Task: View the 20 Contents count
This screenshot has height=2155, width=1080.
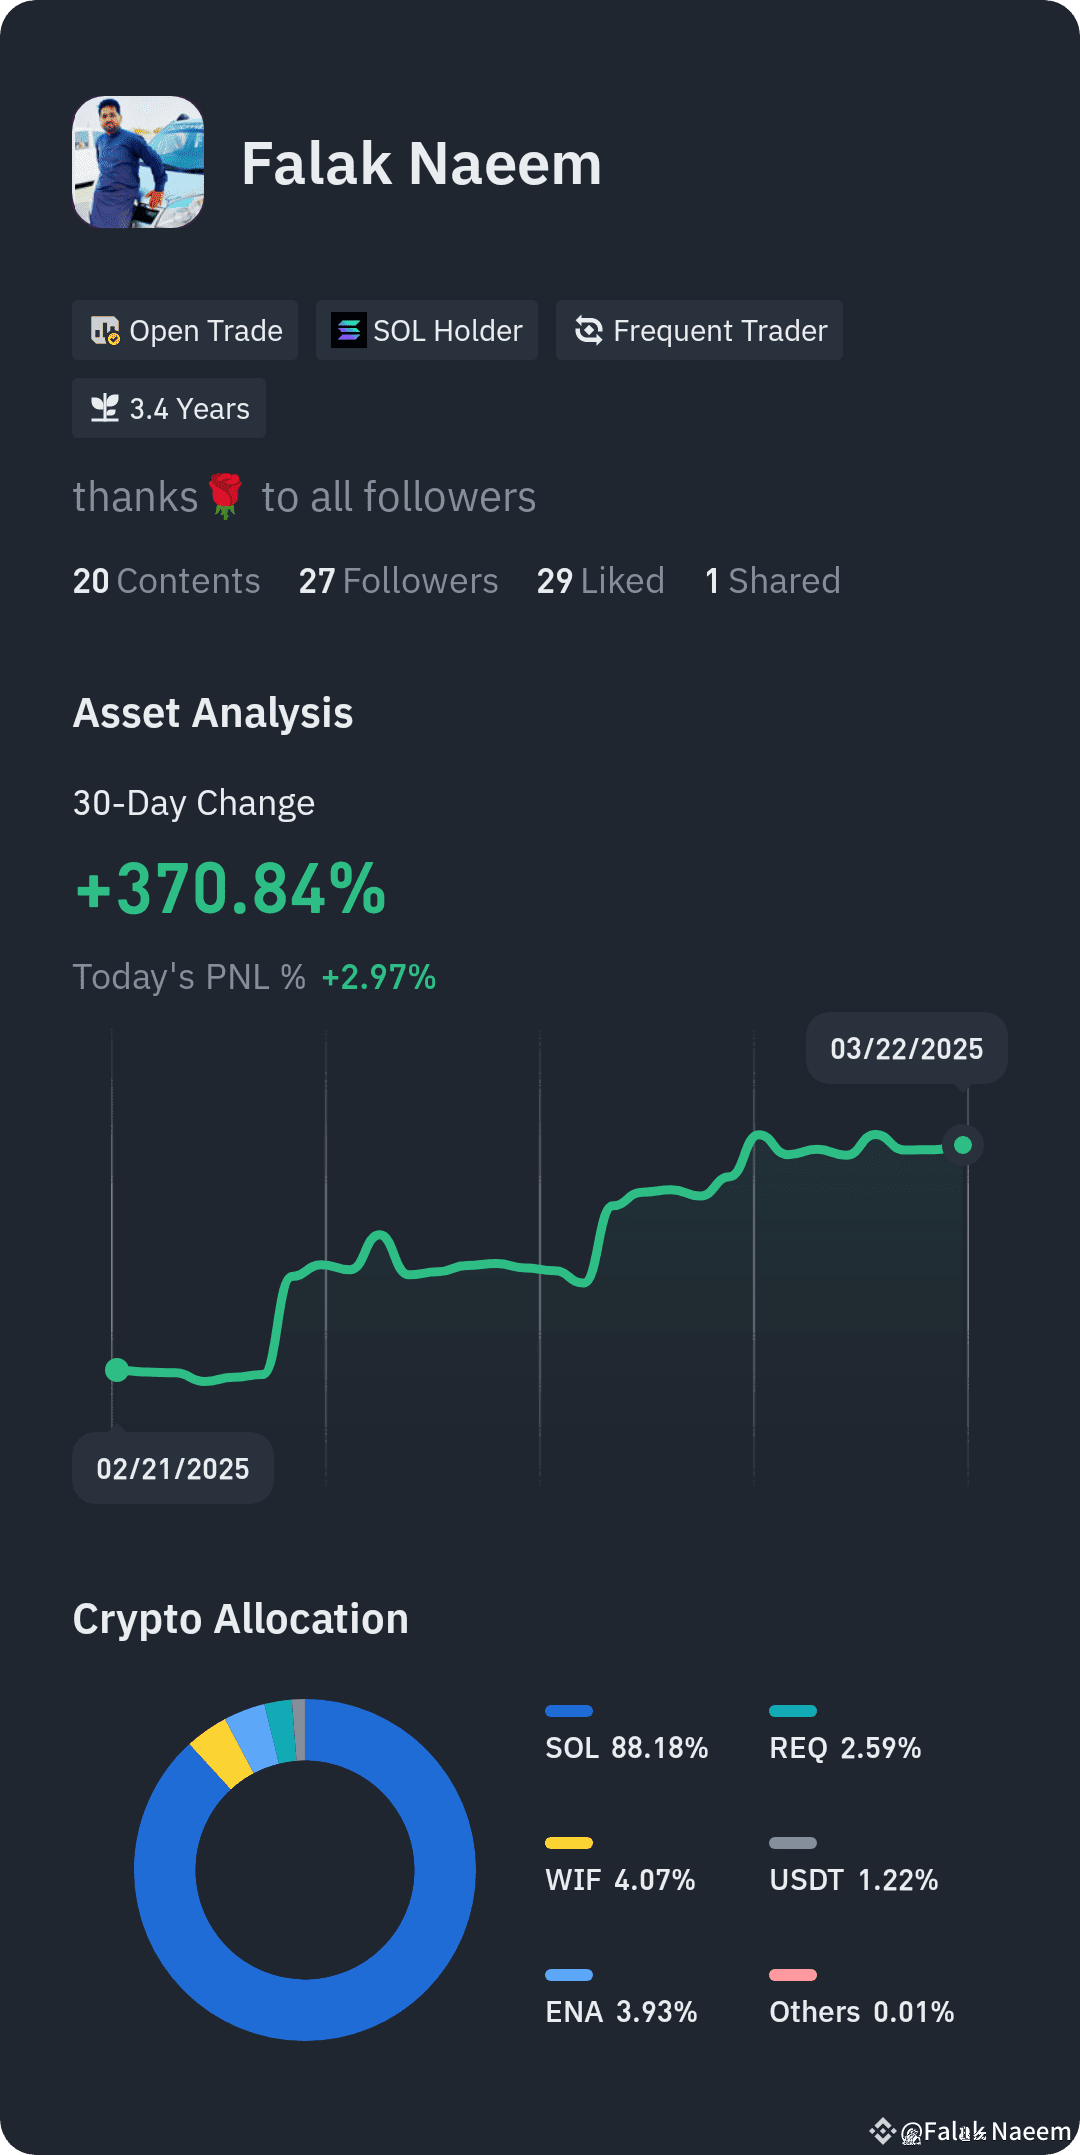Action: pos(166,581)
